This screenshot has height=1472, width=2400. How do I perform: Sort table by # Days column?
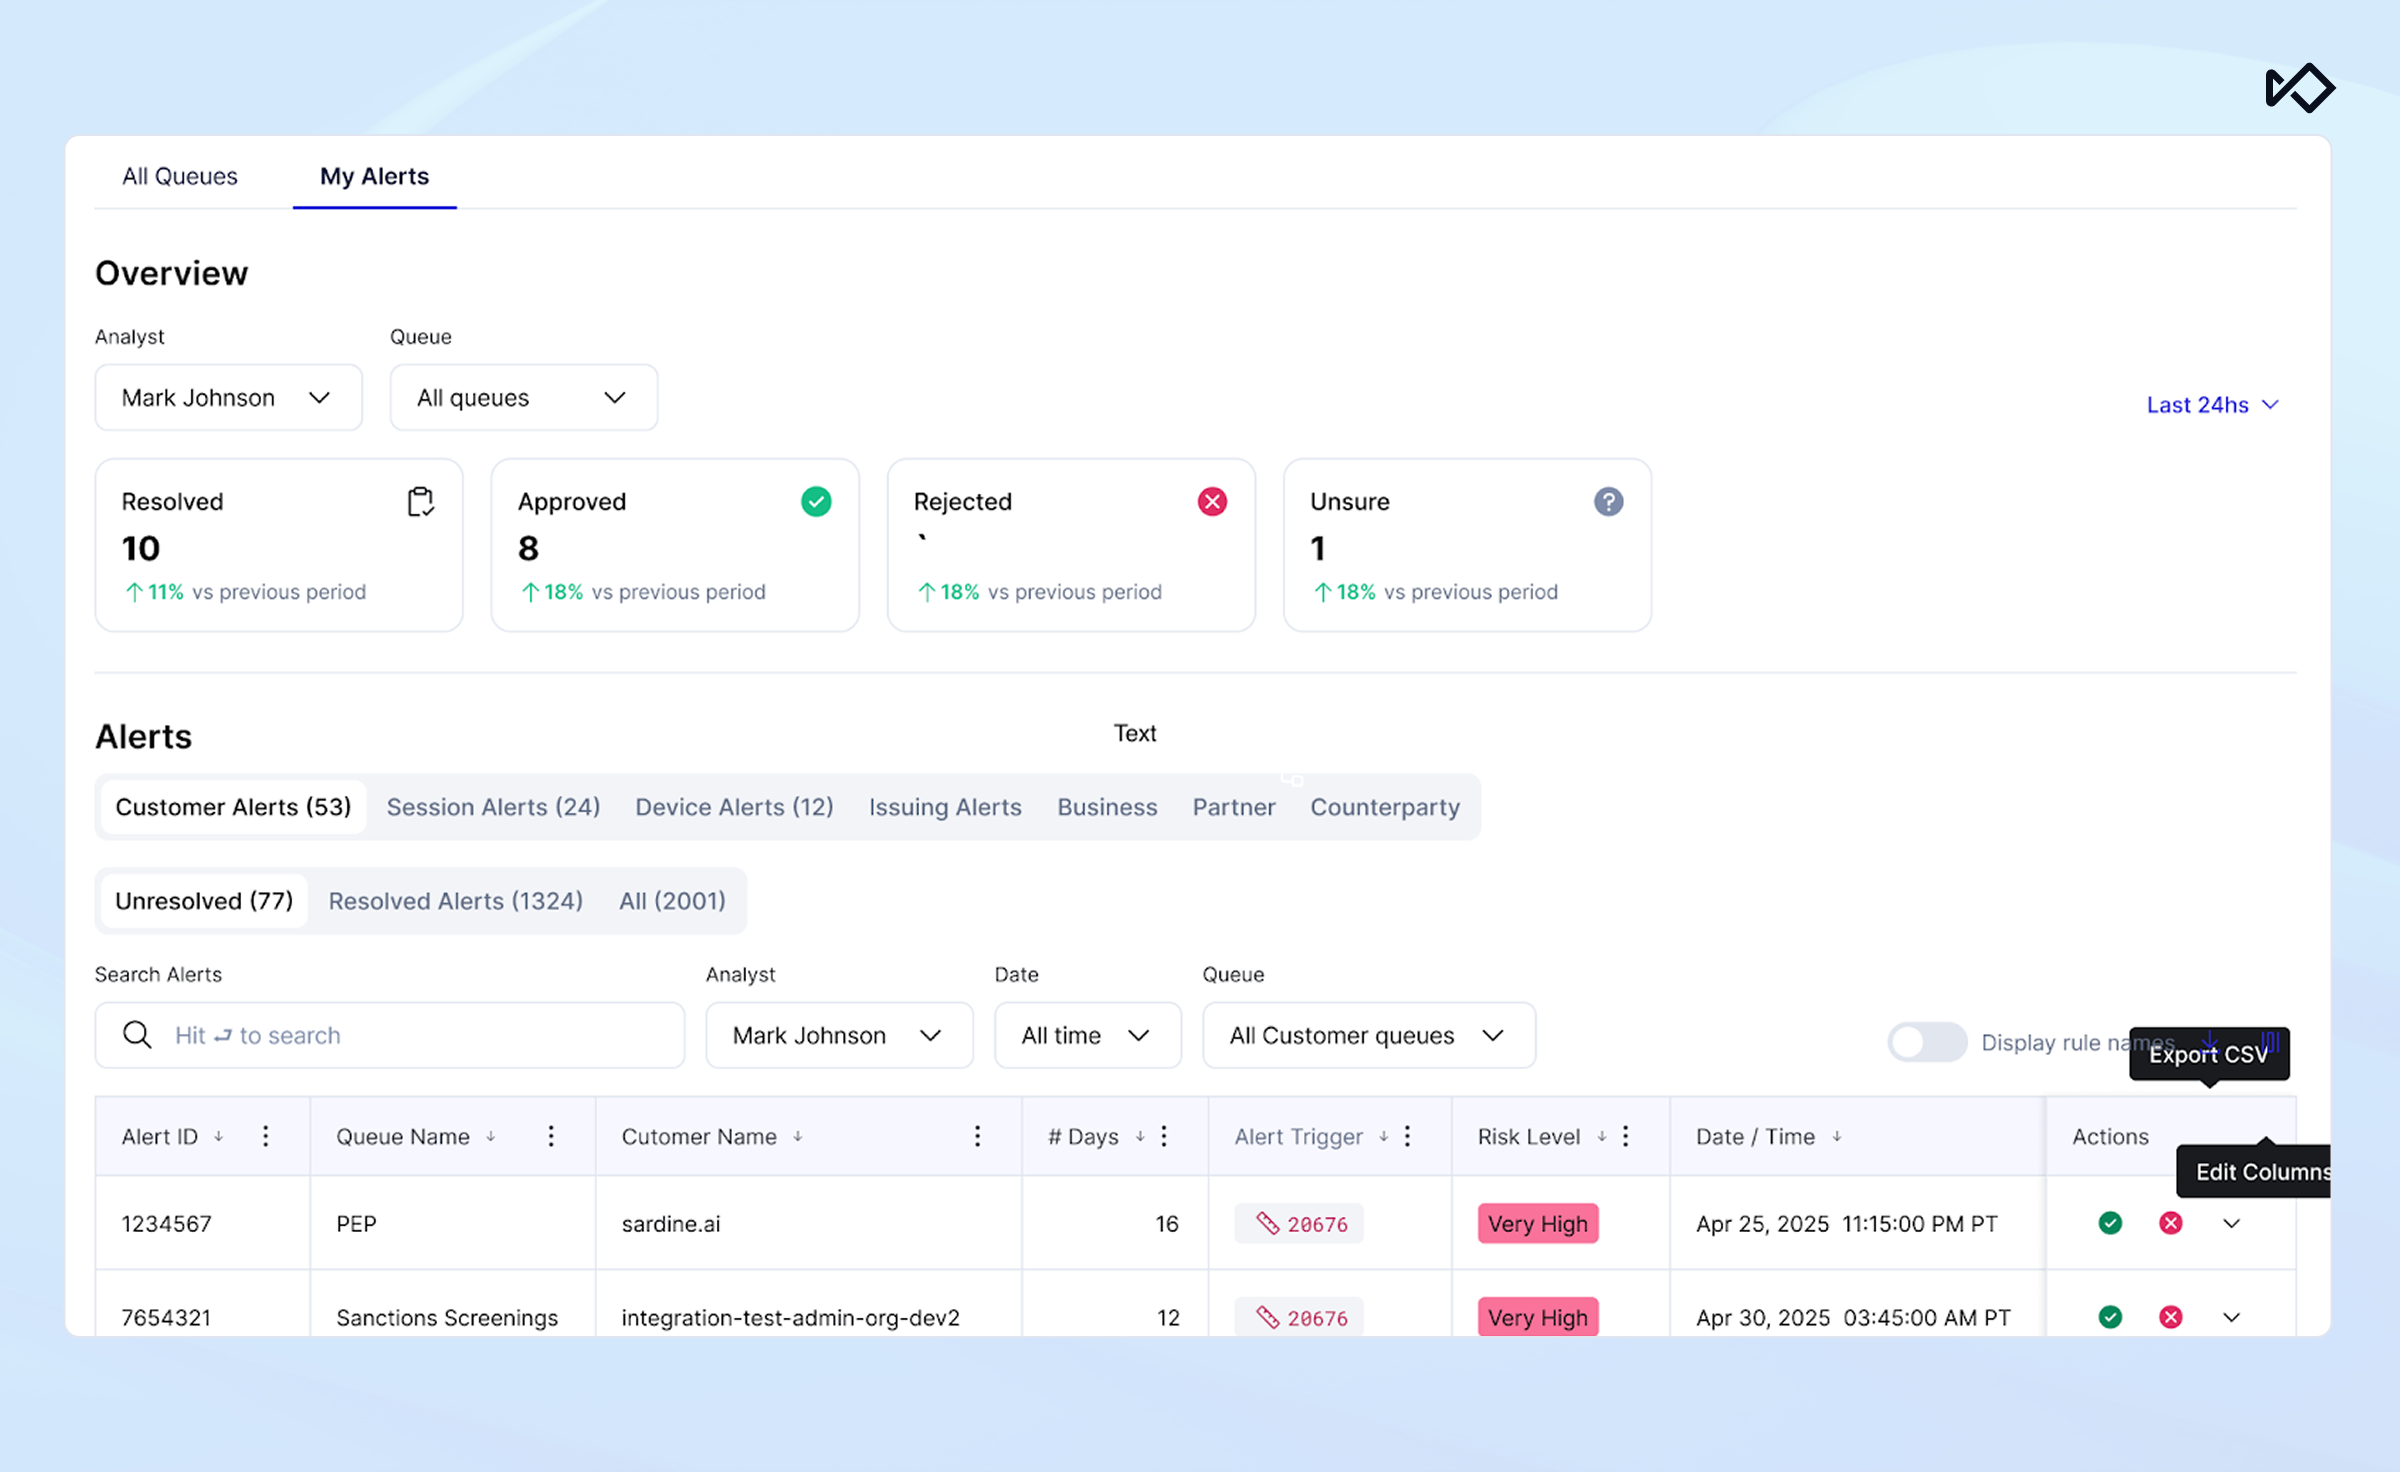pyautogui.click(x=1140, y=1136)
